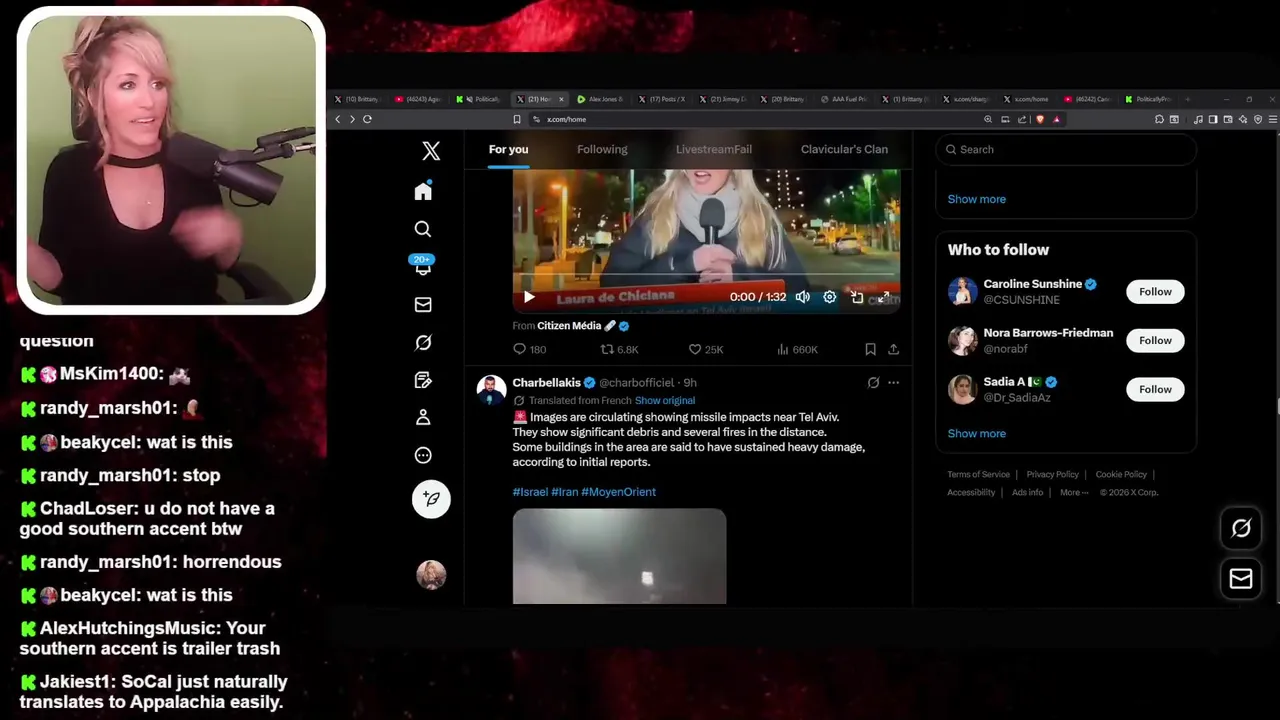The width and height of the screenshot is (1280, 720).
Task: Bookmark the Citizen Média video post
Action: point(870,349)
